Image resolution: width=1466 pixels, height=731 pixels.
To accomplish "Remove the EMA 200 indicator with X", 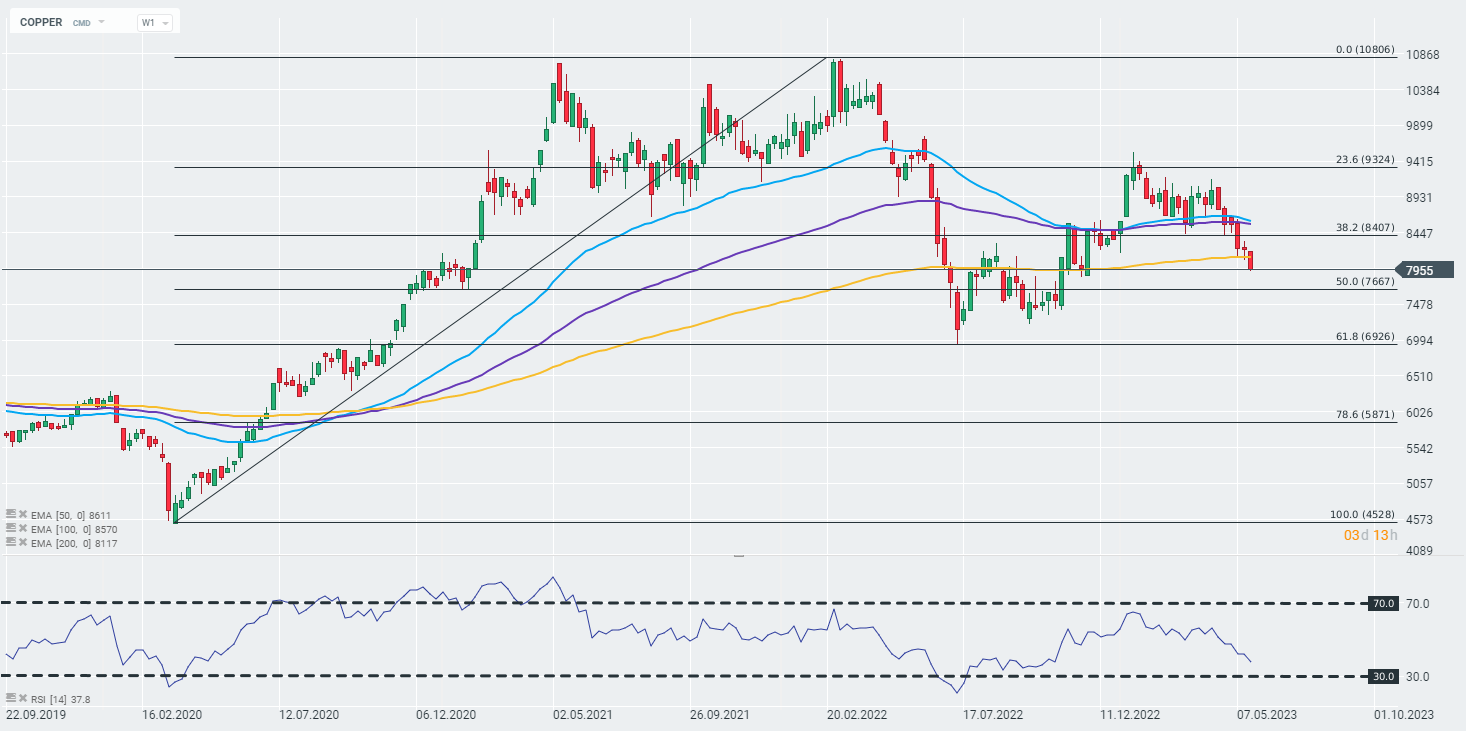I will [23, 542].
